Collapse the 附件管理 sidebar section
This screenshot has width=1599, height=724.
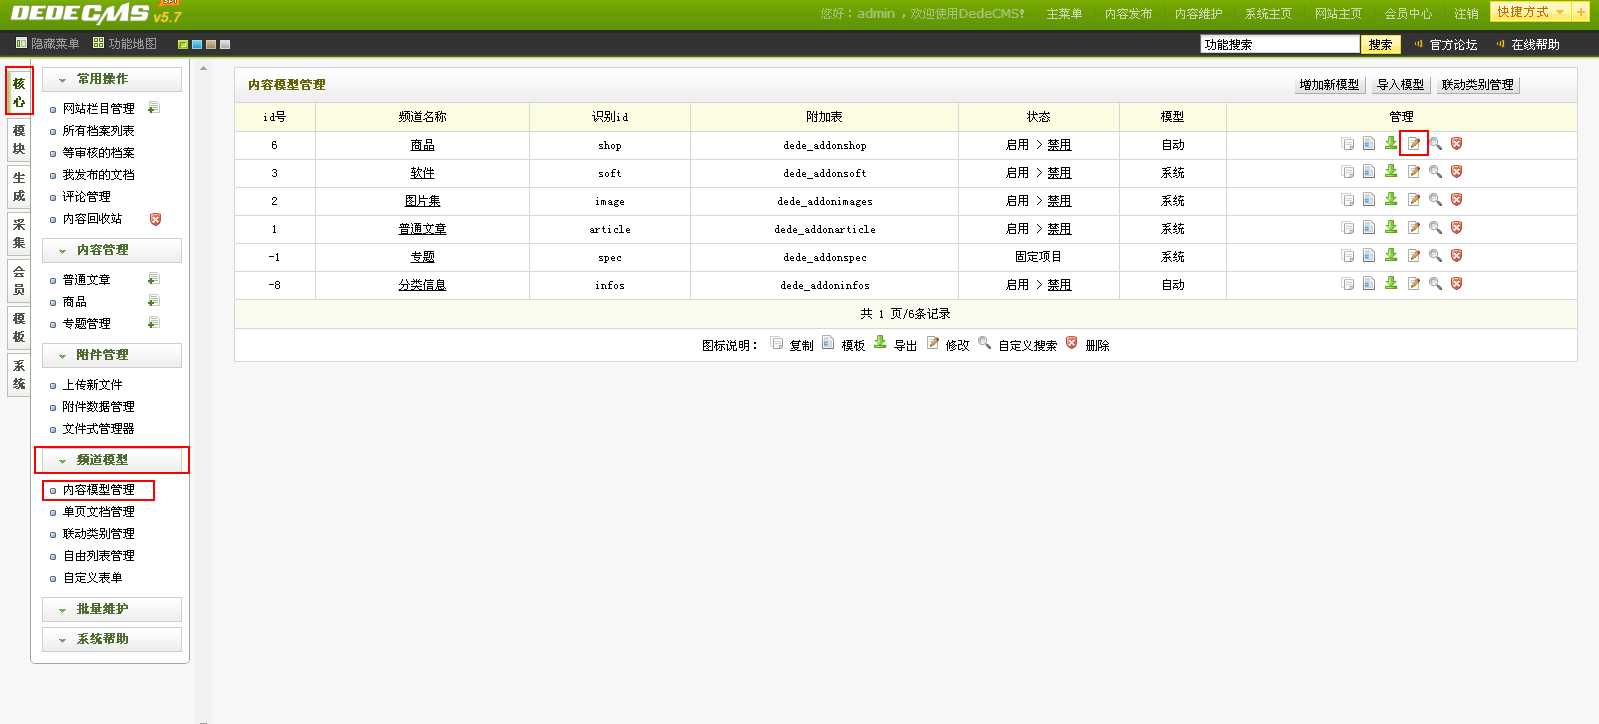(112, 355)
